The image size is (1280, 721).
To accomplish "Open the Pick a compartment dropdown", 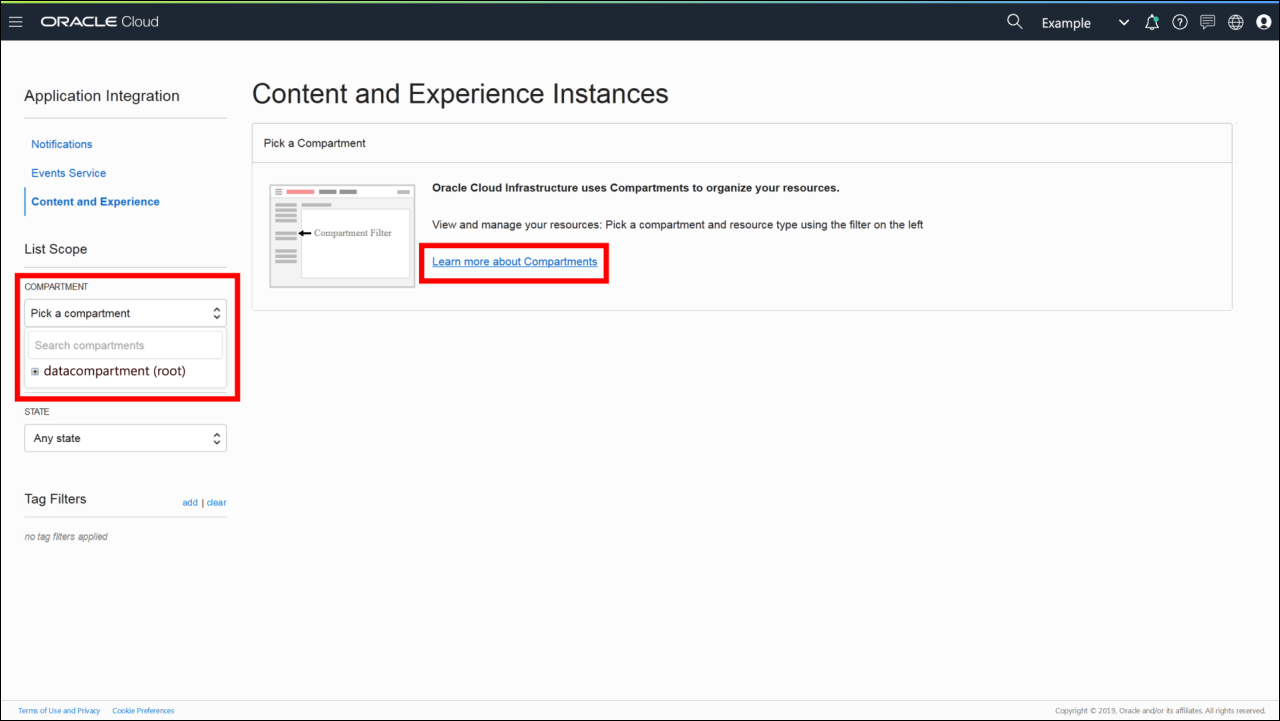I will pyautogui.click(x=125, y=313).
